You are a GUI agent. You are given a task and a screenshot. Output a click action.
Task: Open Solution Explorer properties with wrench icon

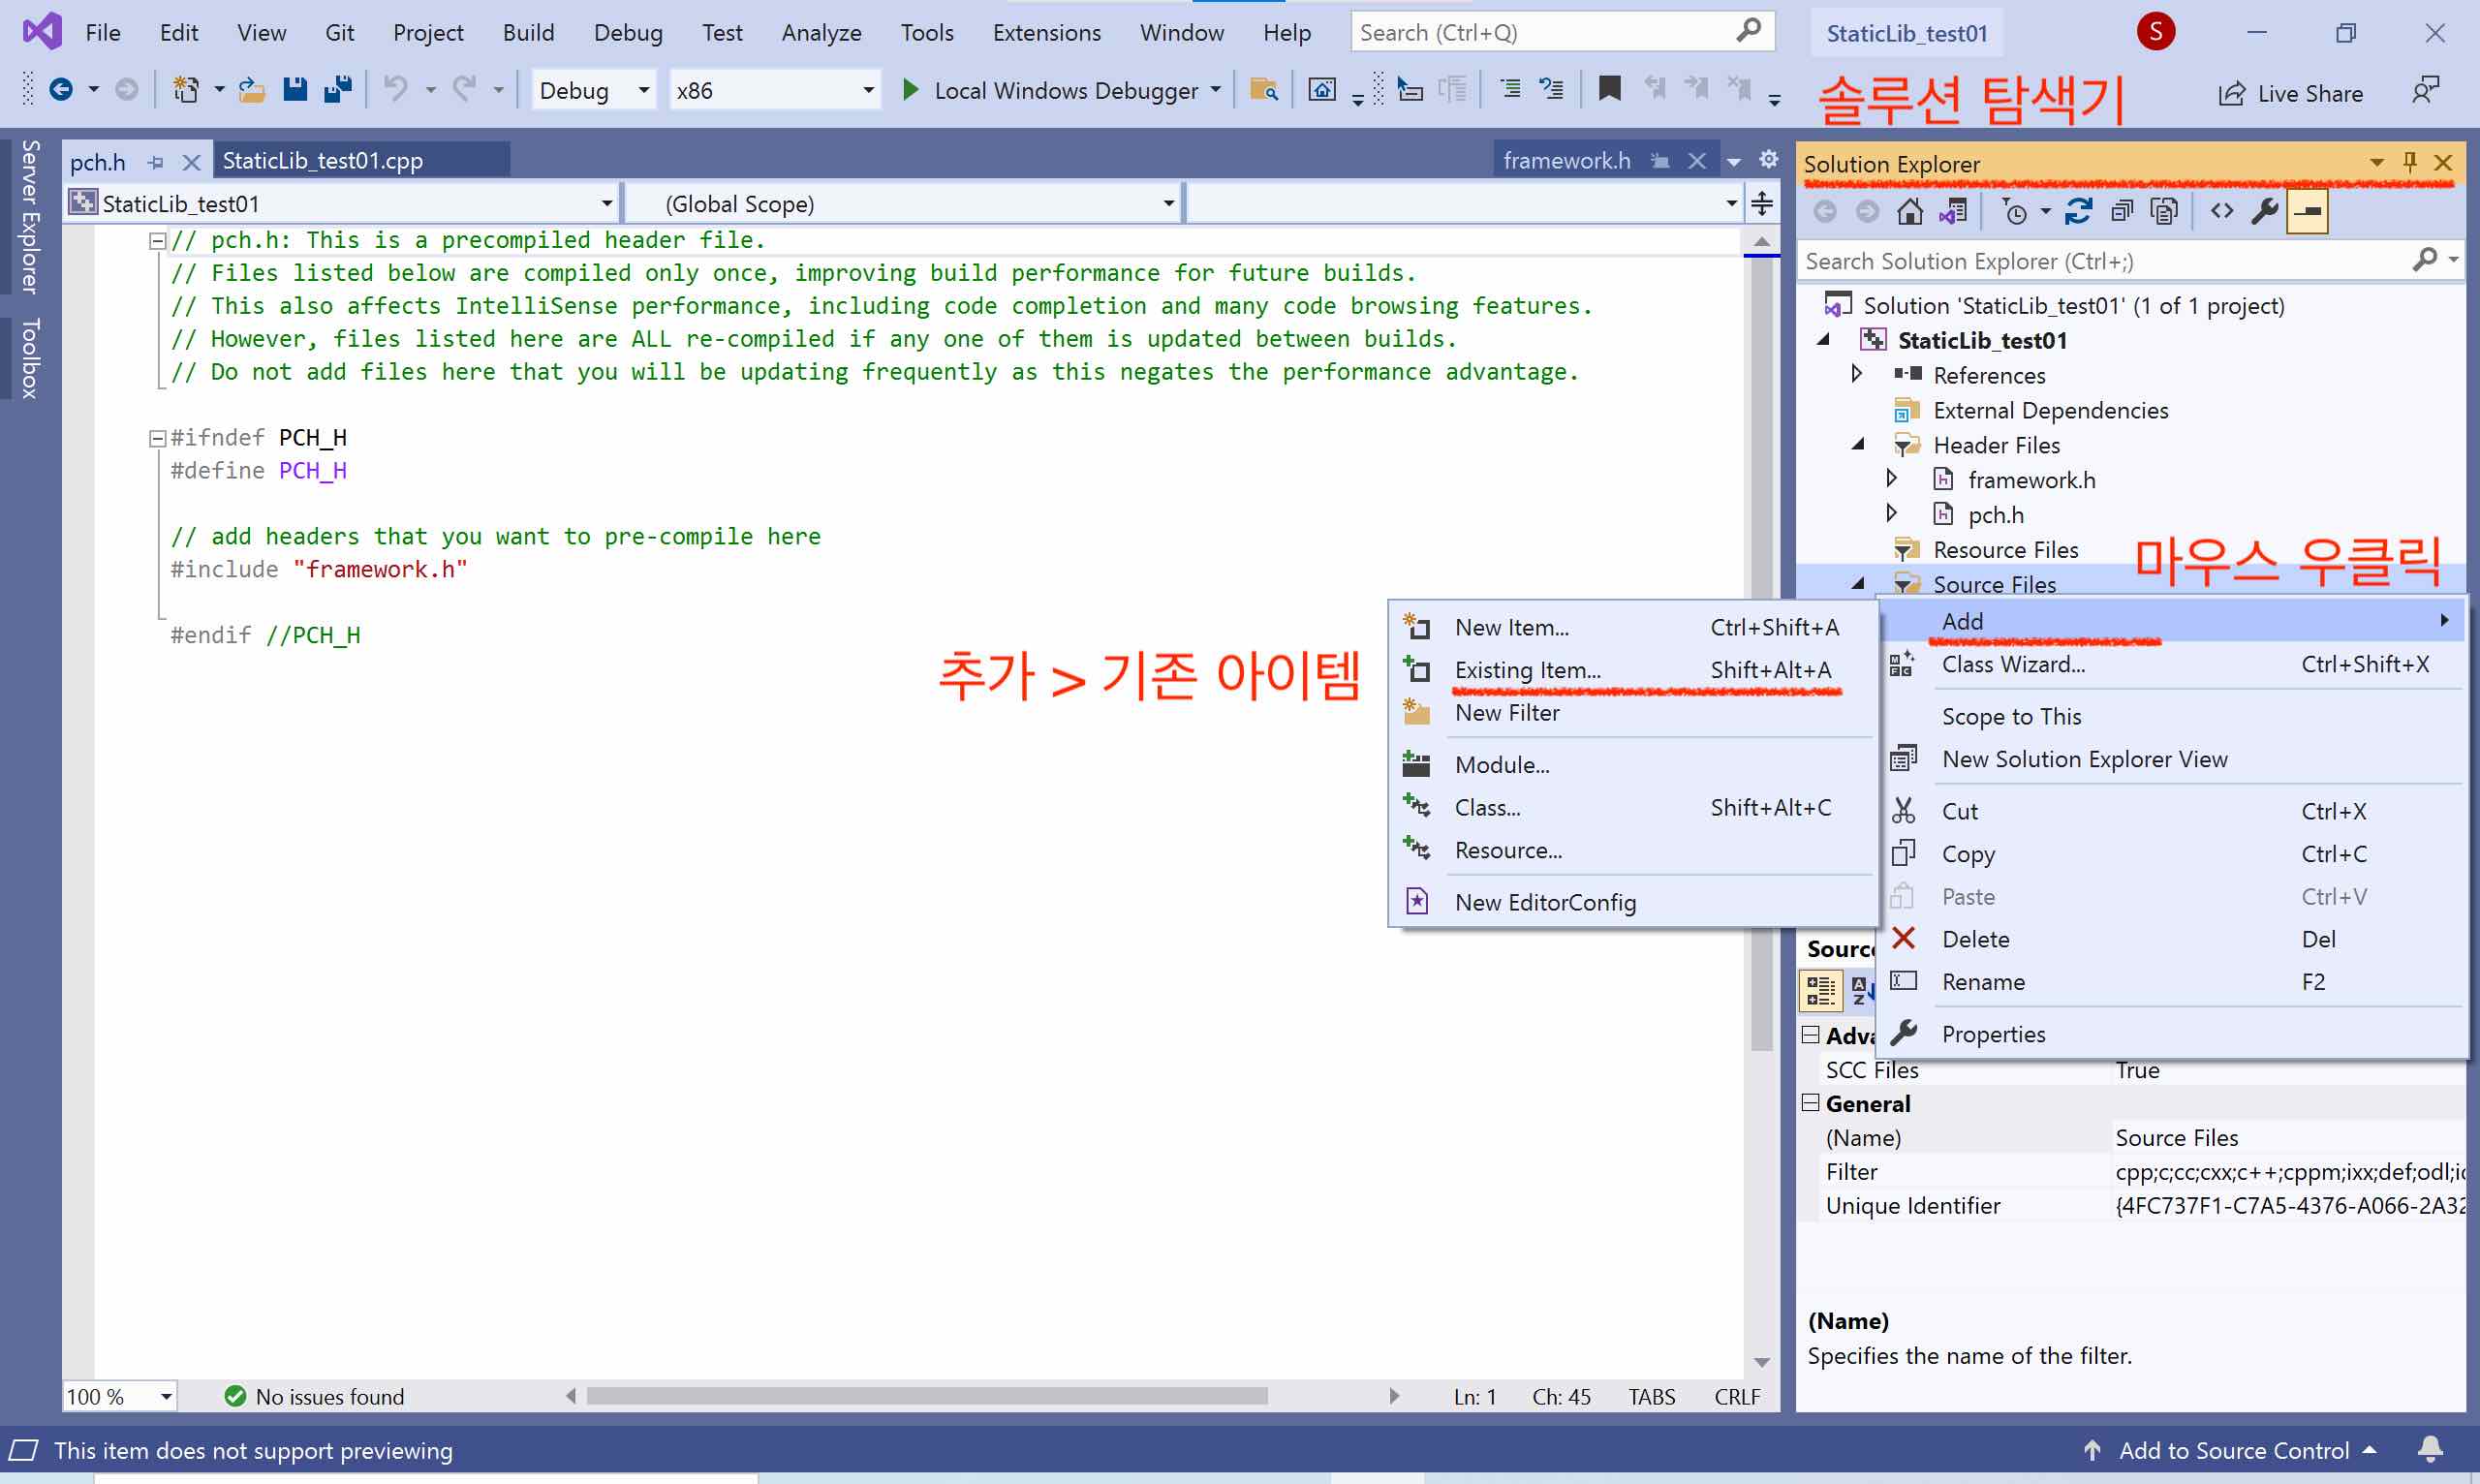[x=2266, y=211]
